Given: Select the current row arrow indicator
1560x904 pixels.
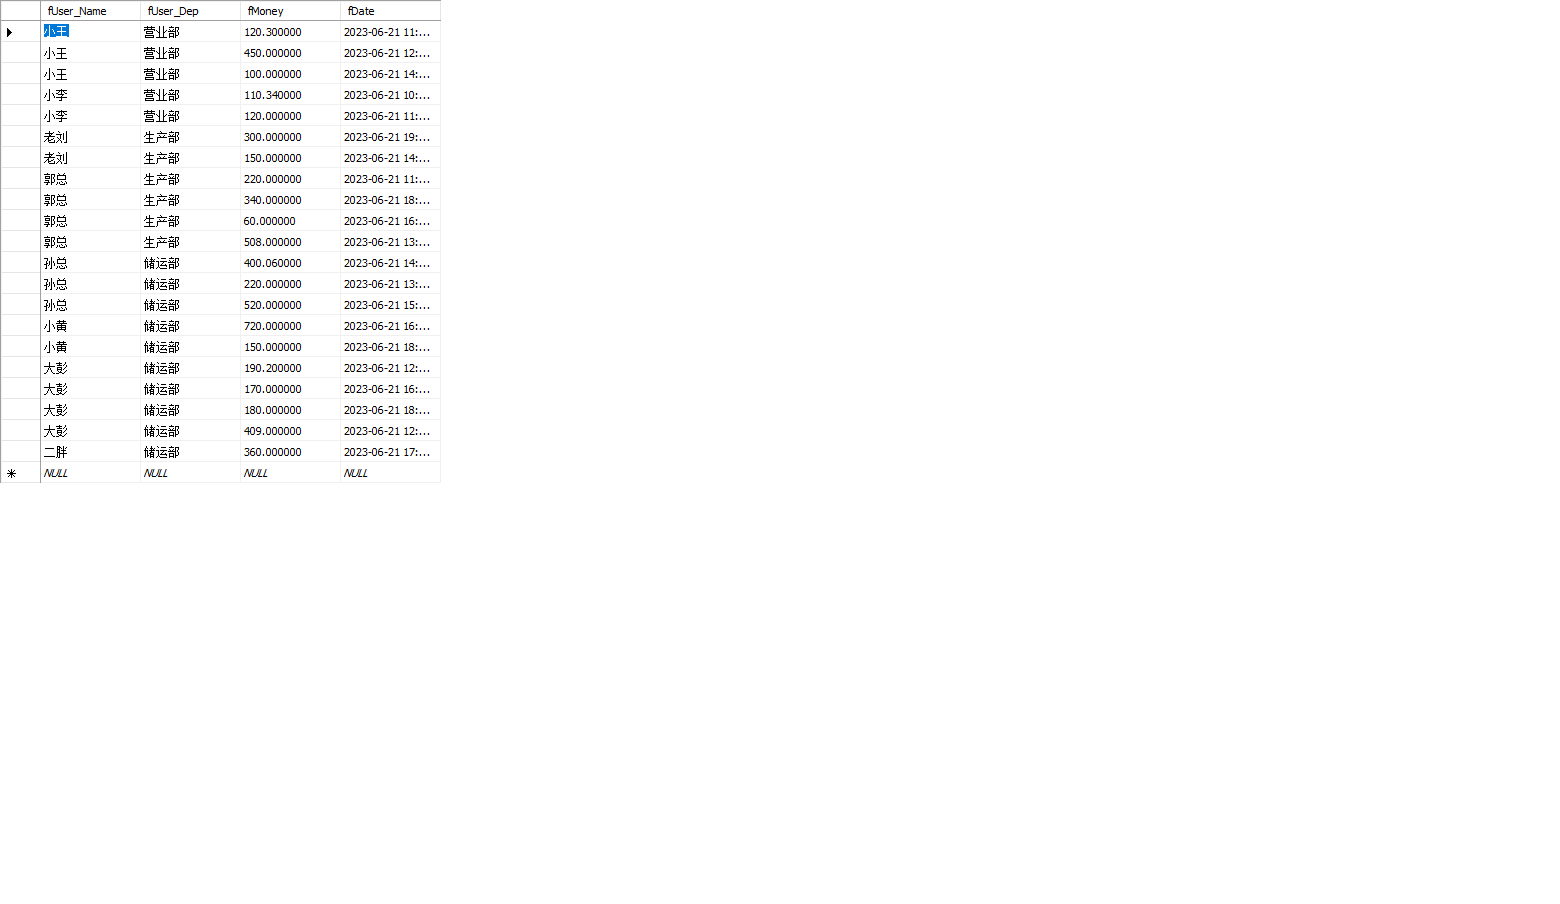Looking at the screenshot, I should pyautogui.click(x=10, y=32).
